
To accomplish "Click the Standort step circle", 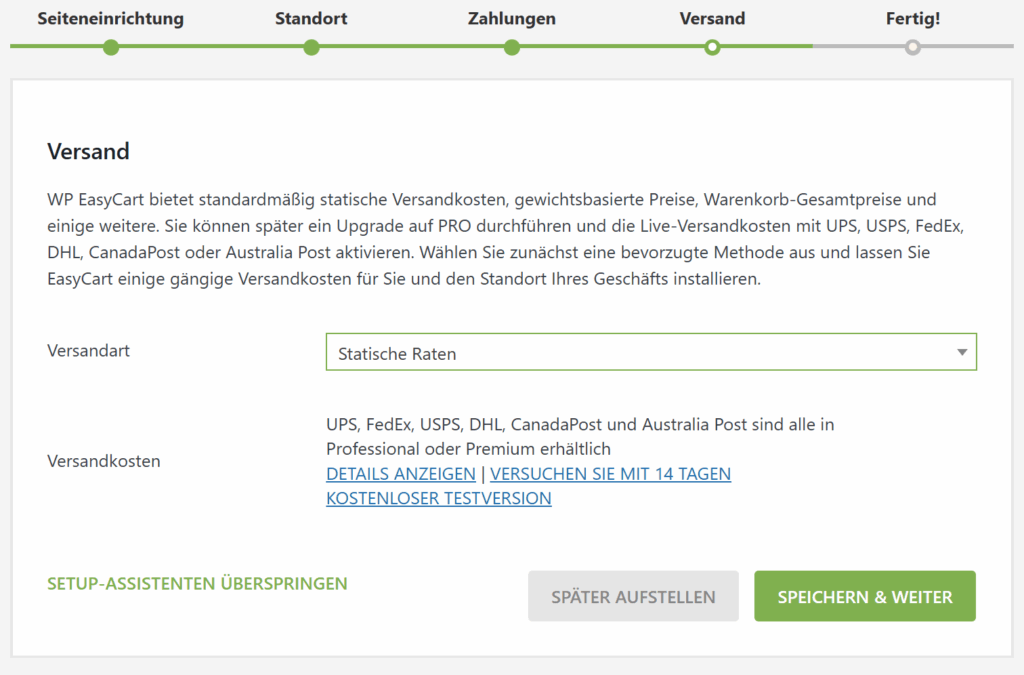I will (311, 47).
